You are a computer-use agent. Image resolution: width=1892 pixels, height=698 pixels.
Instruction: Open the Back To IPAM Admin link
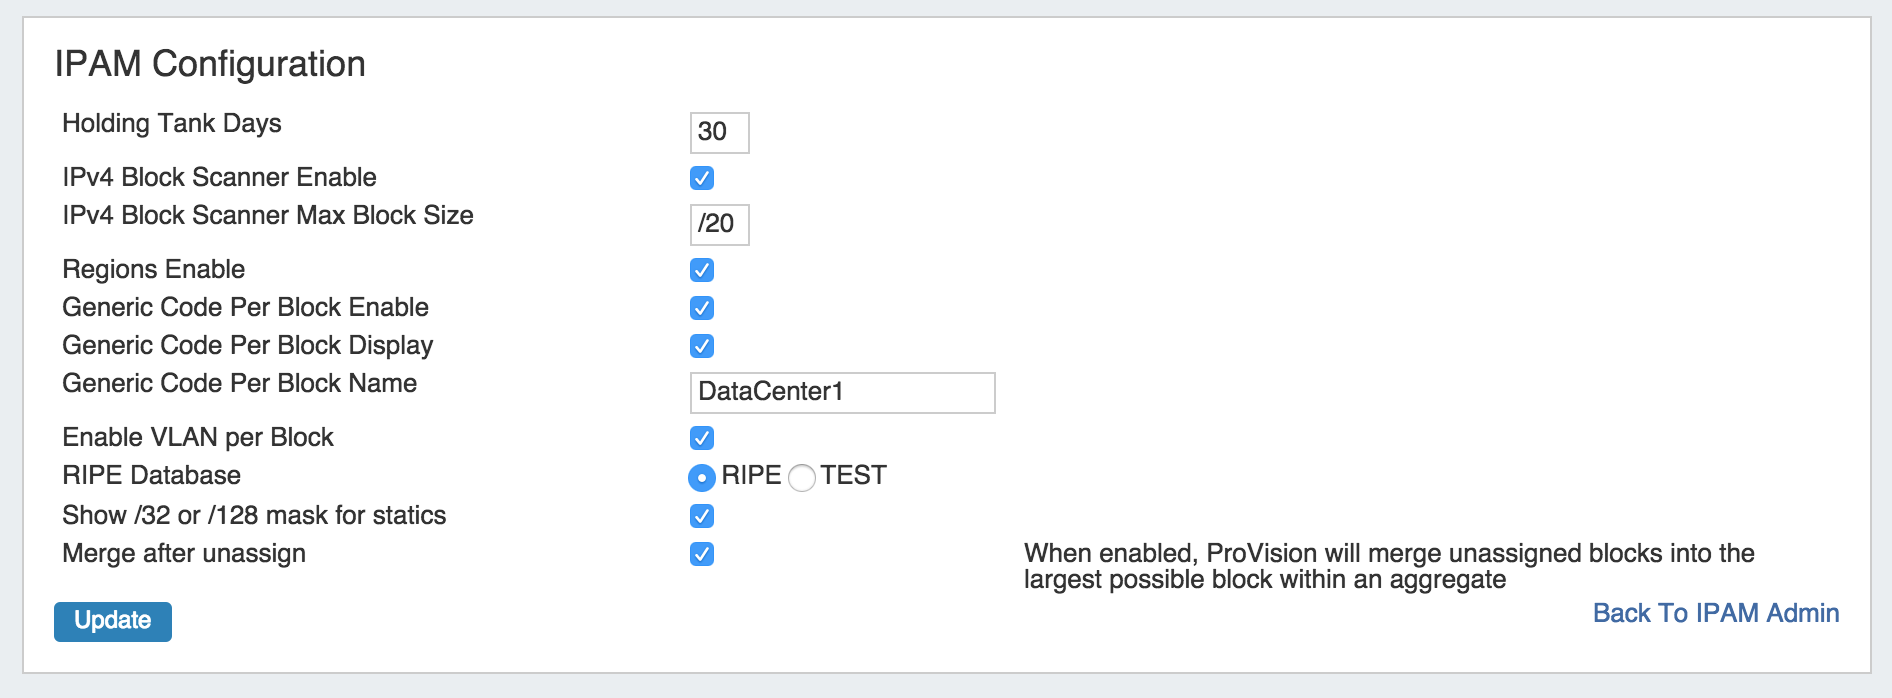coord(1715,613)
